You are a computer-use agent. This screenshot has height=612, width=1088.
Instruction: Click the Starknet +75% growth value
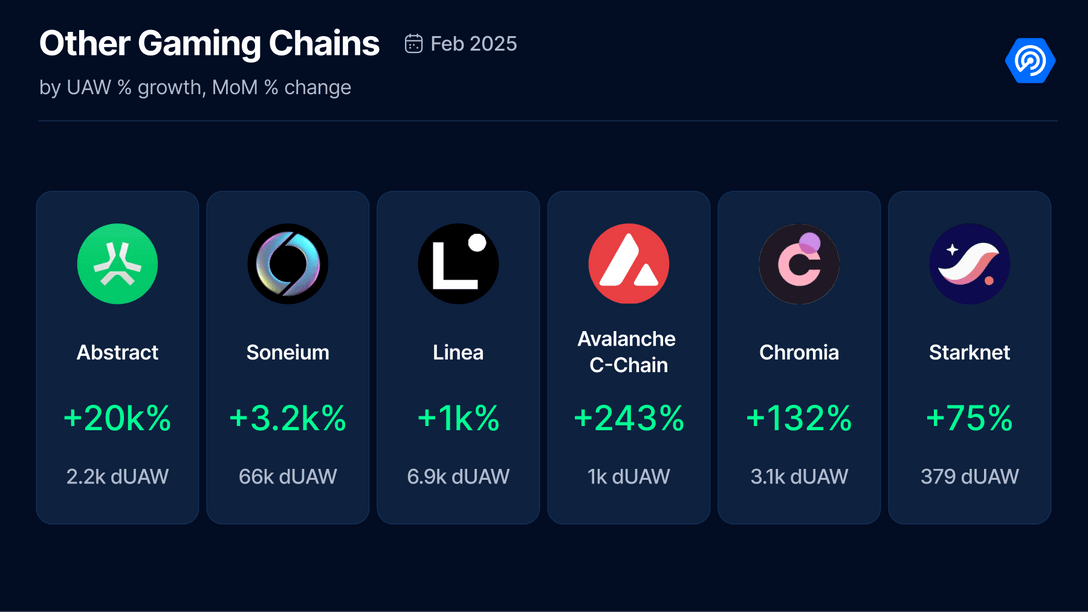pos(969,418)
